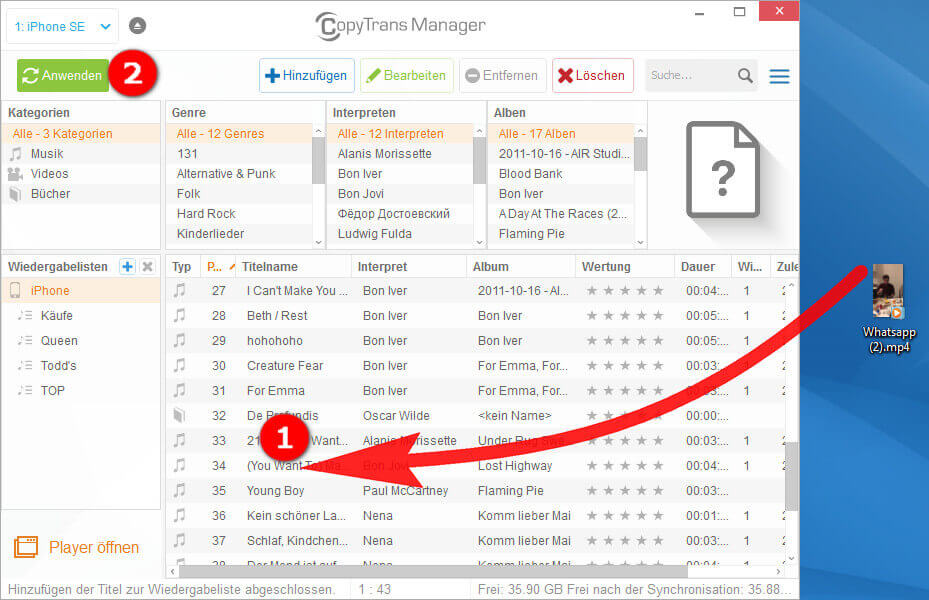Image resolution: width=929 pixels, height=600 pixels.
Task: Select genre 131
Action: pos(239,154)
